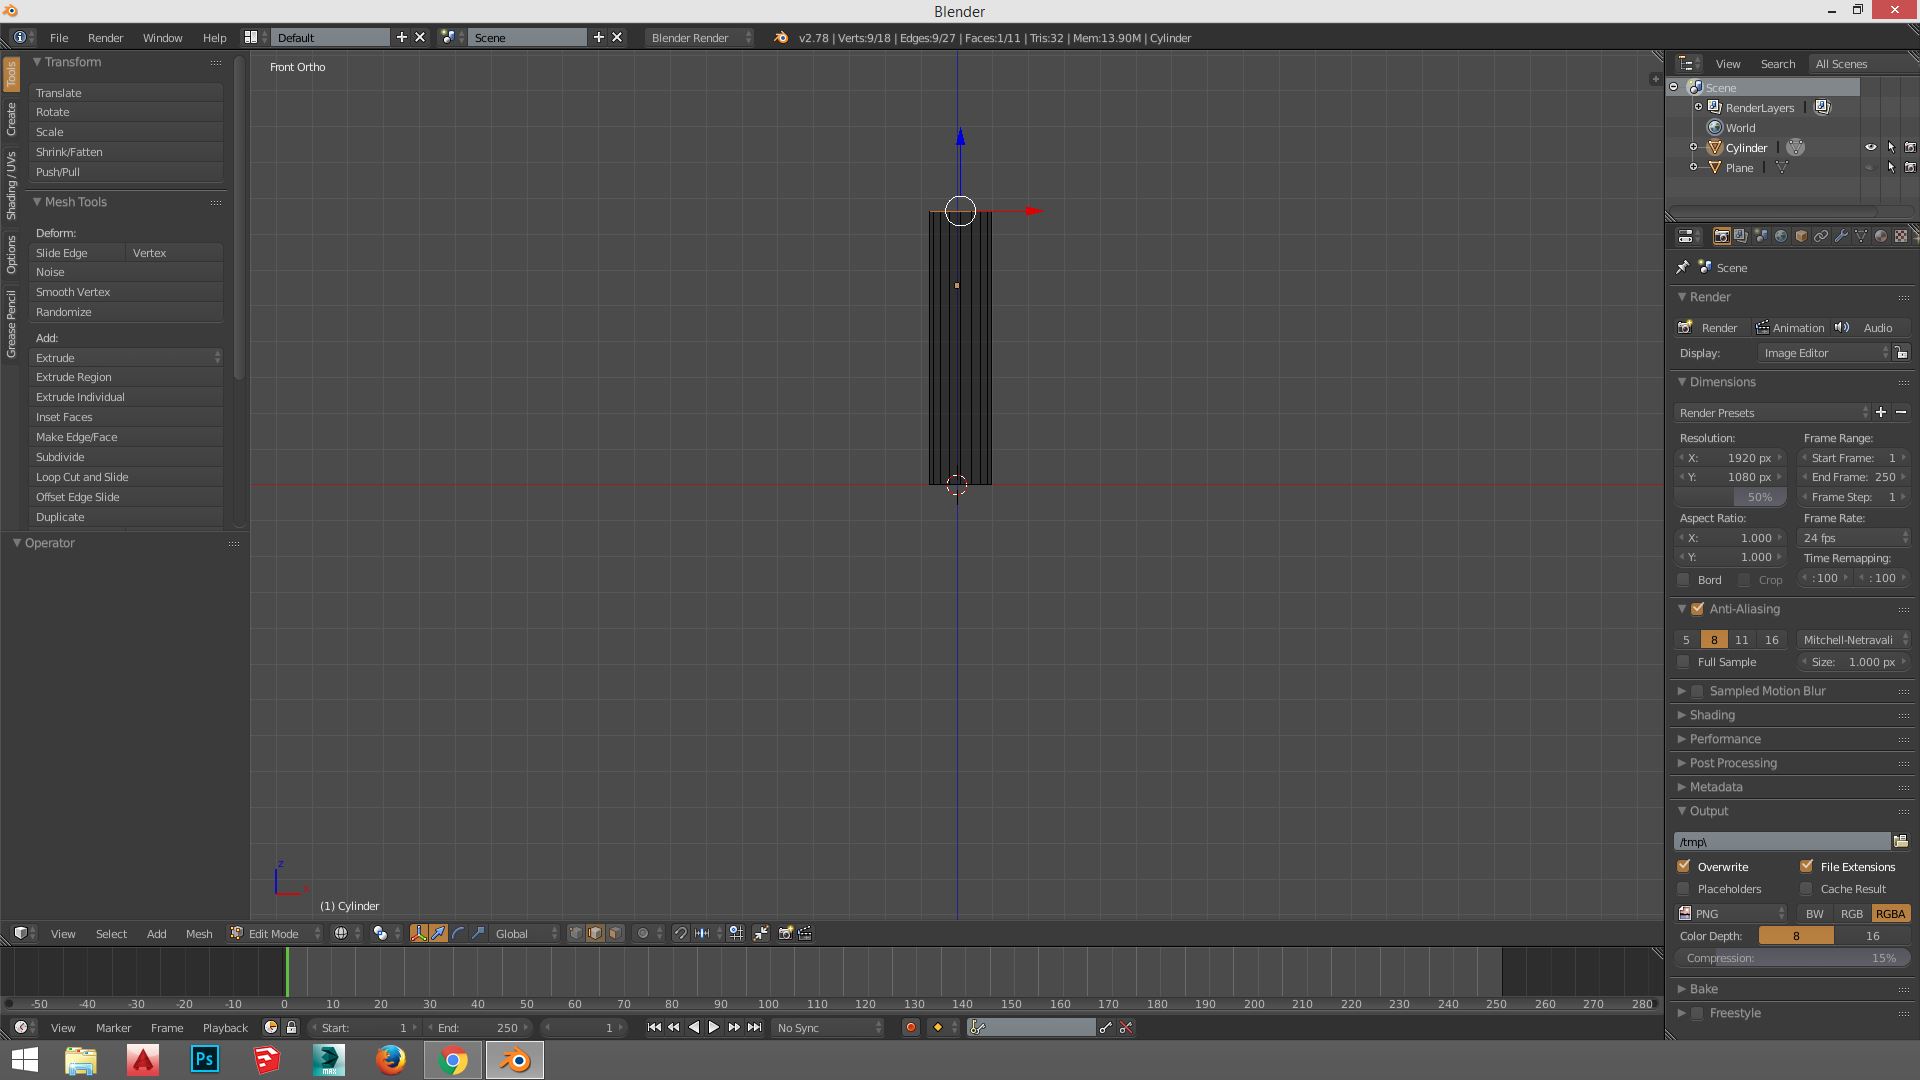Toggle Cylinder selectability cursor in outliner
The width and height of the screenshot is (1920, 1080).
point(1891,147)
